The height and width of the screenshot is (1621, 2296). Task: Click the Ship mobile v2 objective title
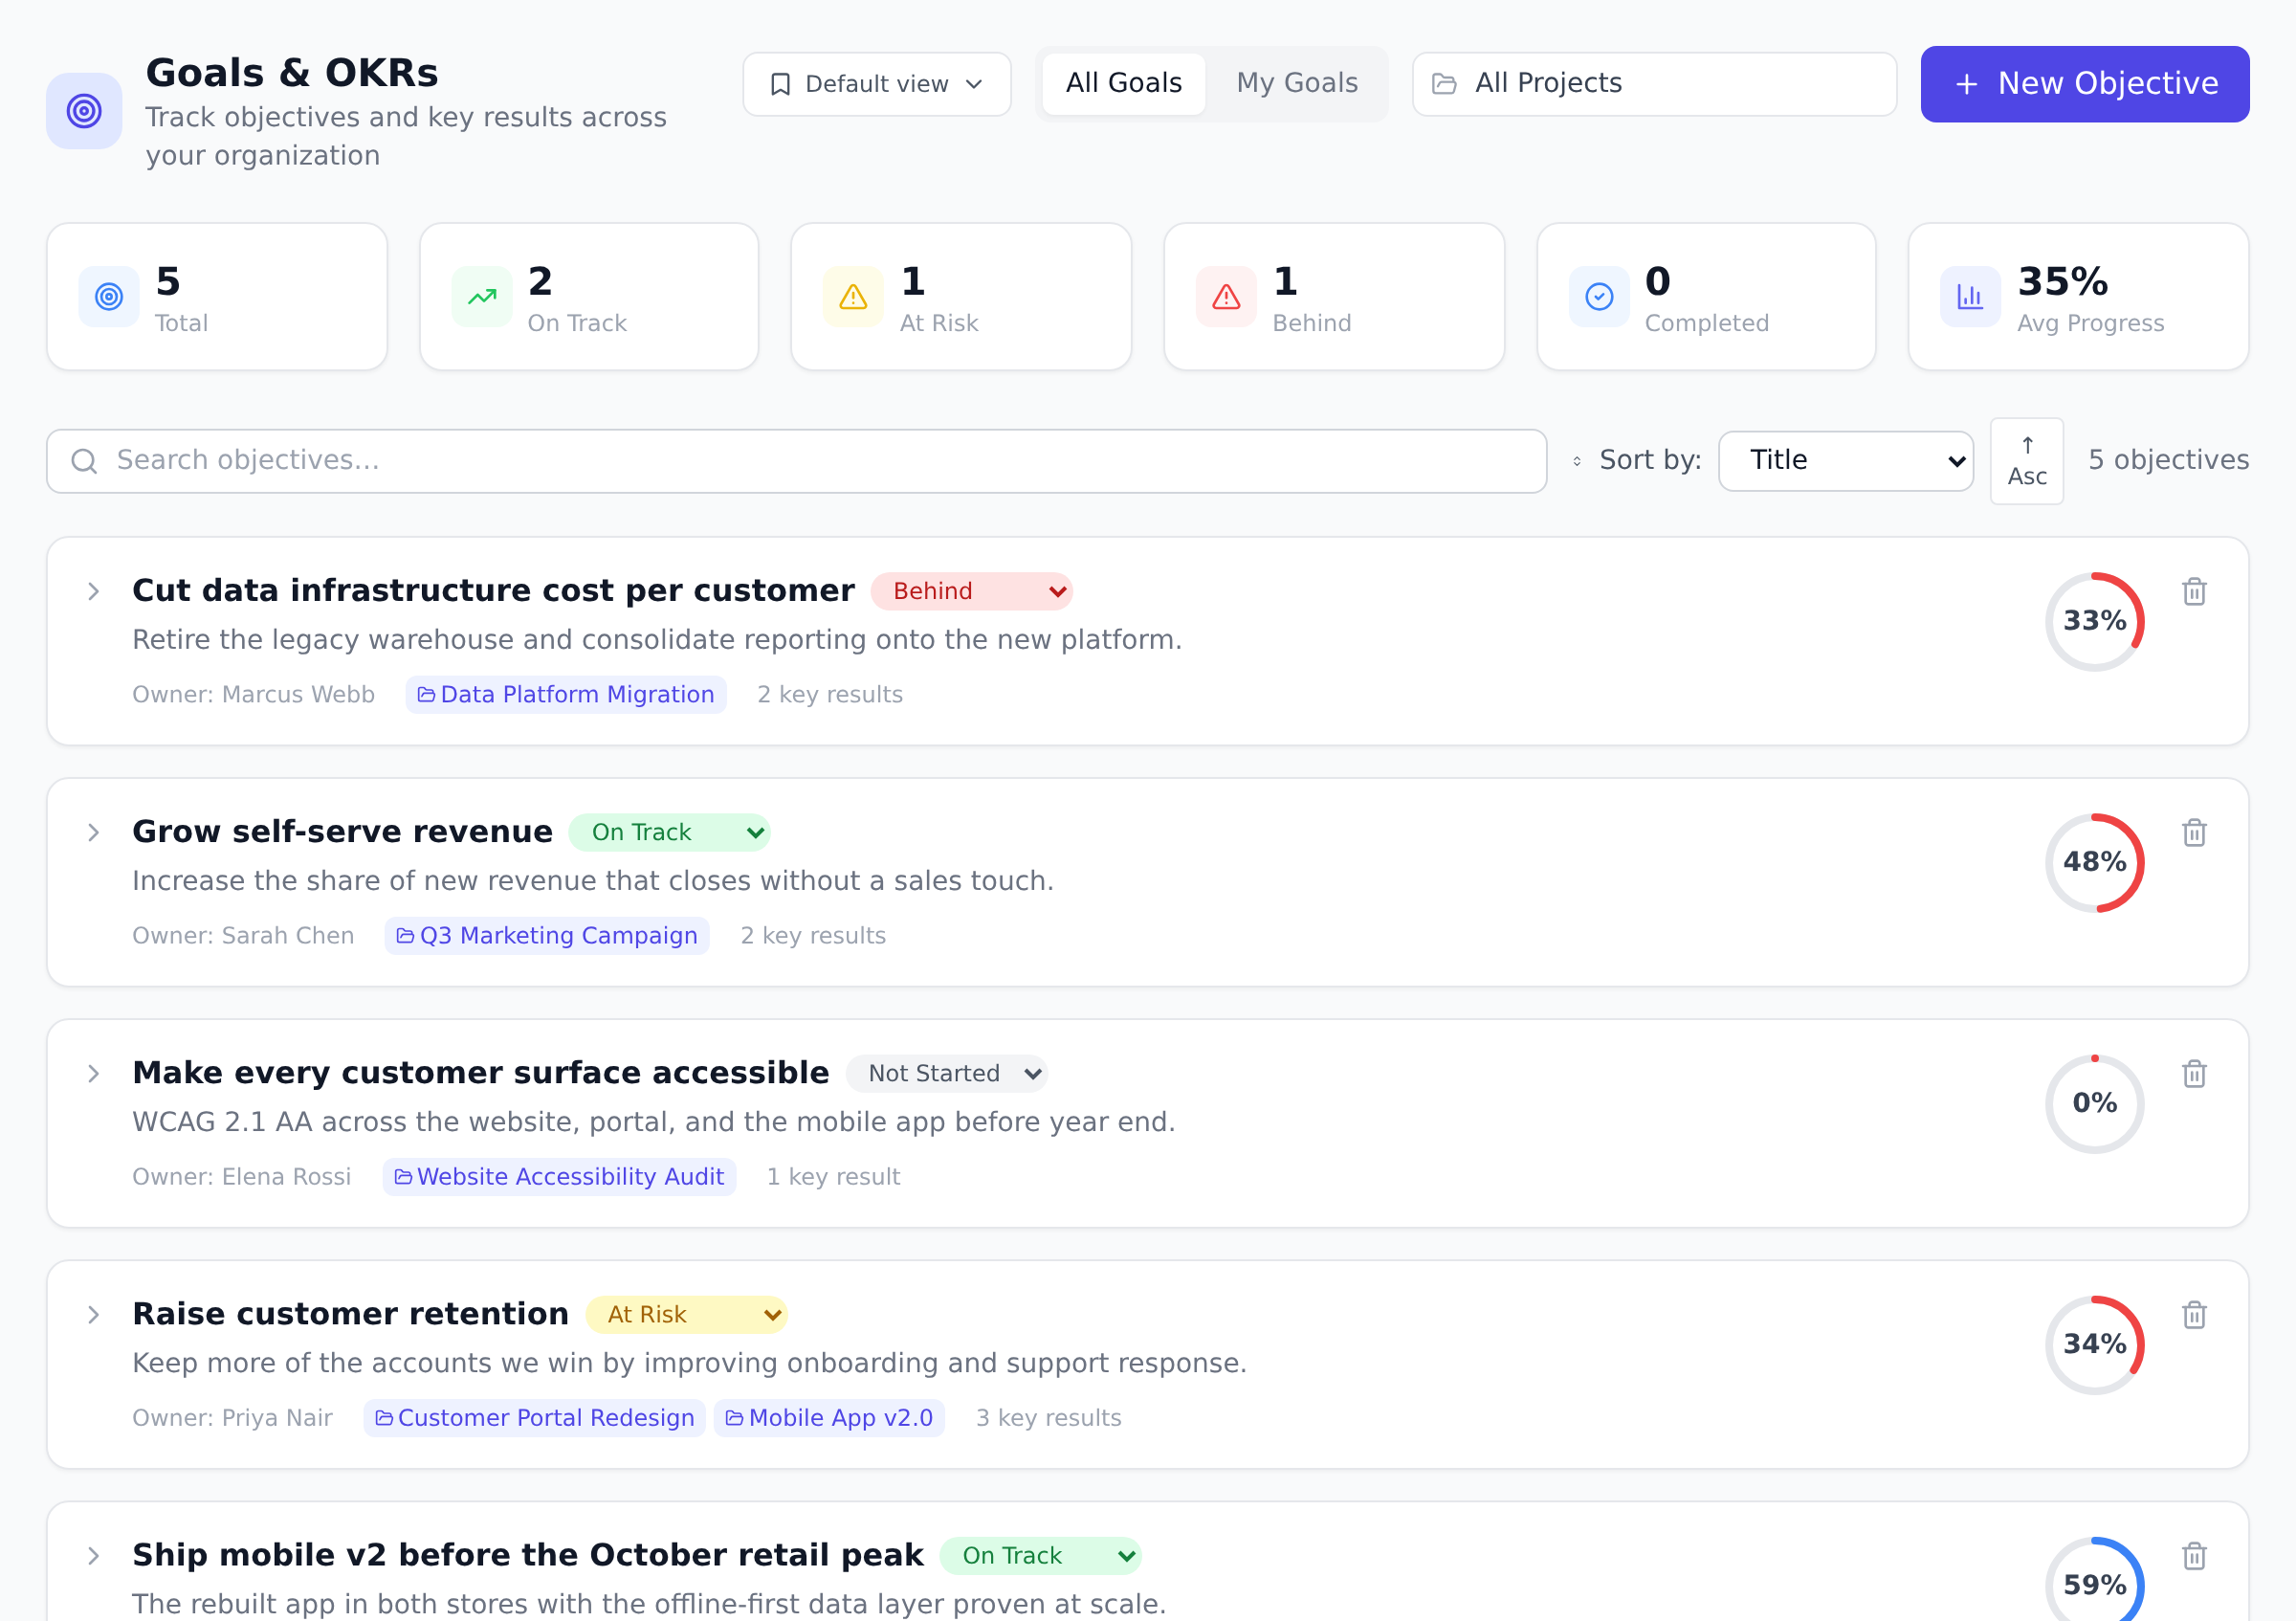(528, 1555)
